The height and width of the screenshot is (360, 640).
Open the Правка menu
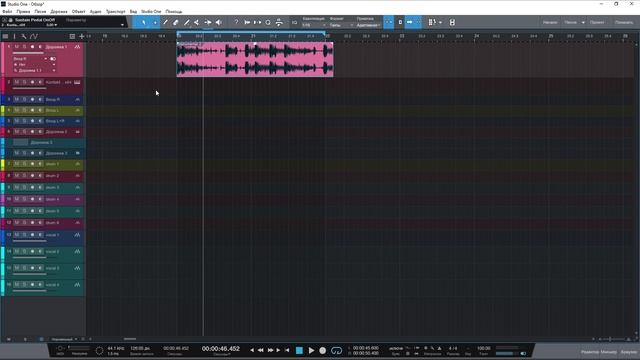(x=23, y=11)
